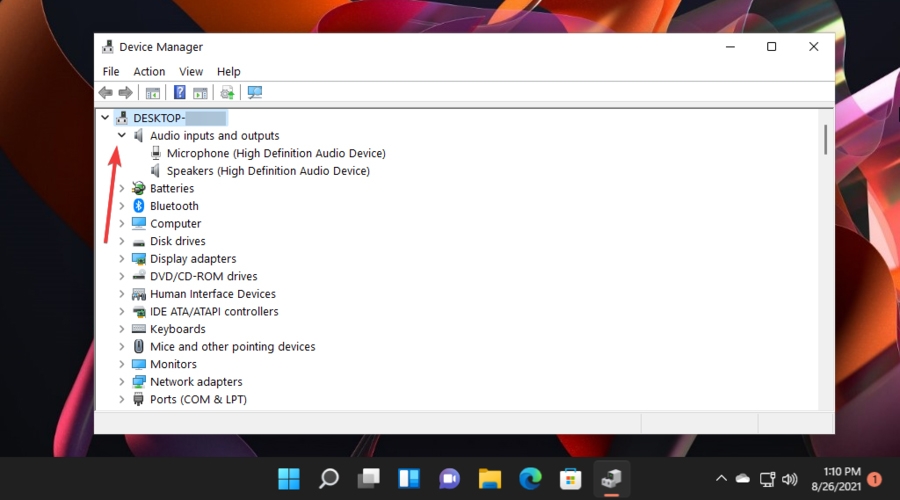
Task: Expand the Network adapters chevron
Action: click(x=122, y=382)
